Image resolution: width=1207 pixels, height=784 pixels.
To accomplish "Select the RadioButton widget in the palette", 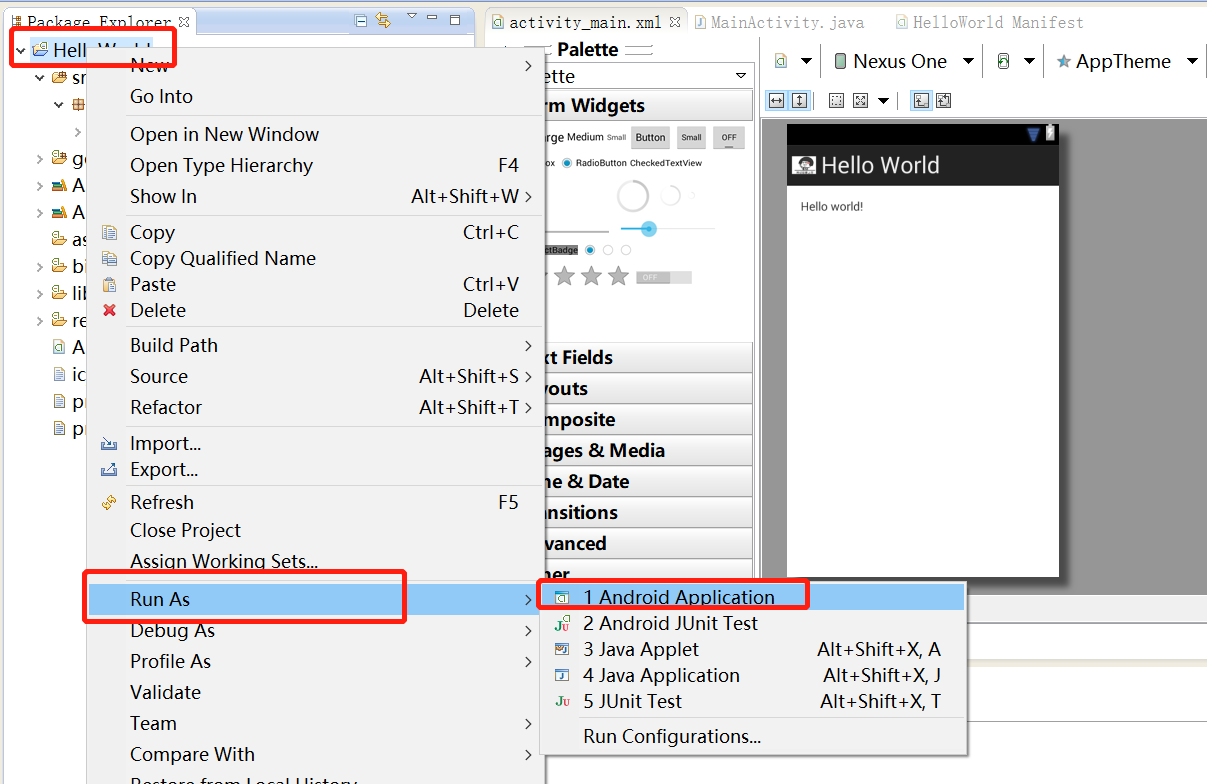I will coord(594,163).
